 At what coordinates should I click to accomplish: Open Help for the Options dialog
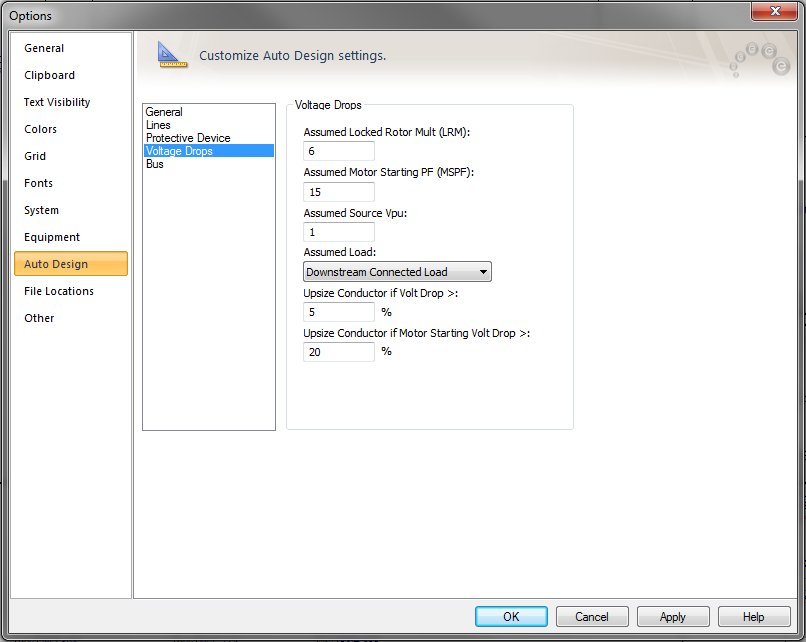(x=754, y=616)
